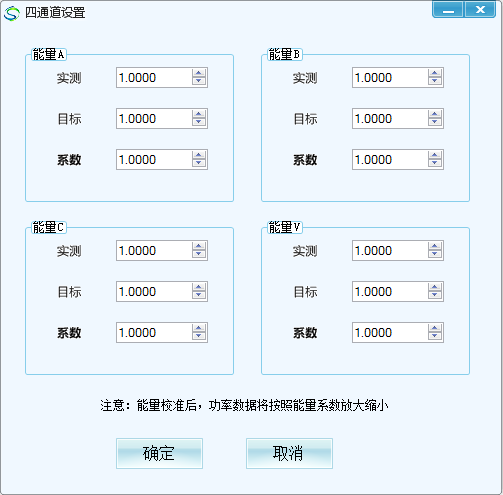Select the 能量C 系数 text box
The height and width of the screenshot is (495, 503).
[154, 332]
